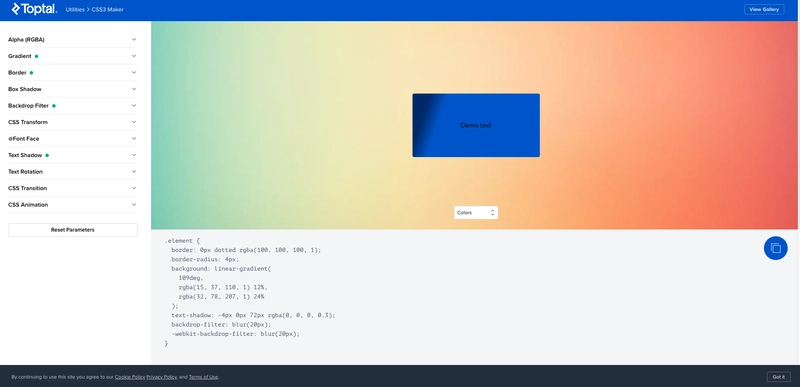The height and width of the screenshot is (387, 800).
Task: Open View Gallery
Action: [764, 9]
